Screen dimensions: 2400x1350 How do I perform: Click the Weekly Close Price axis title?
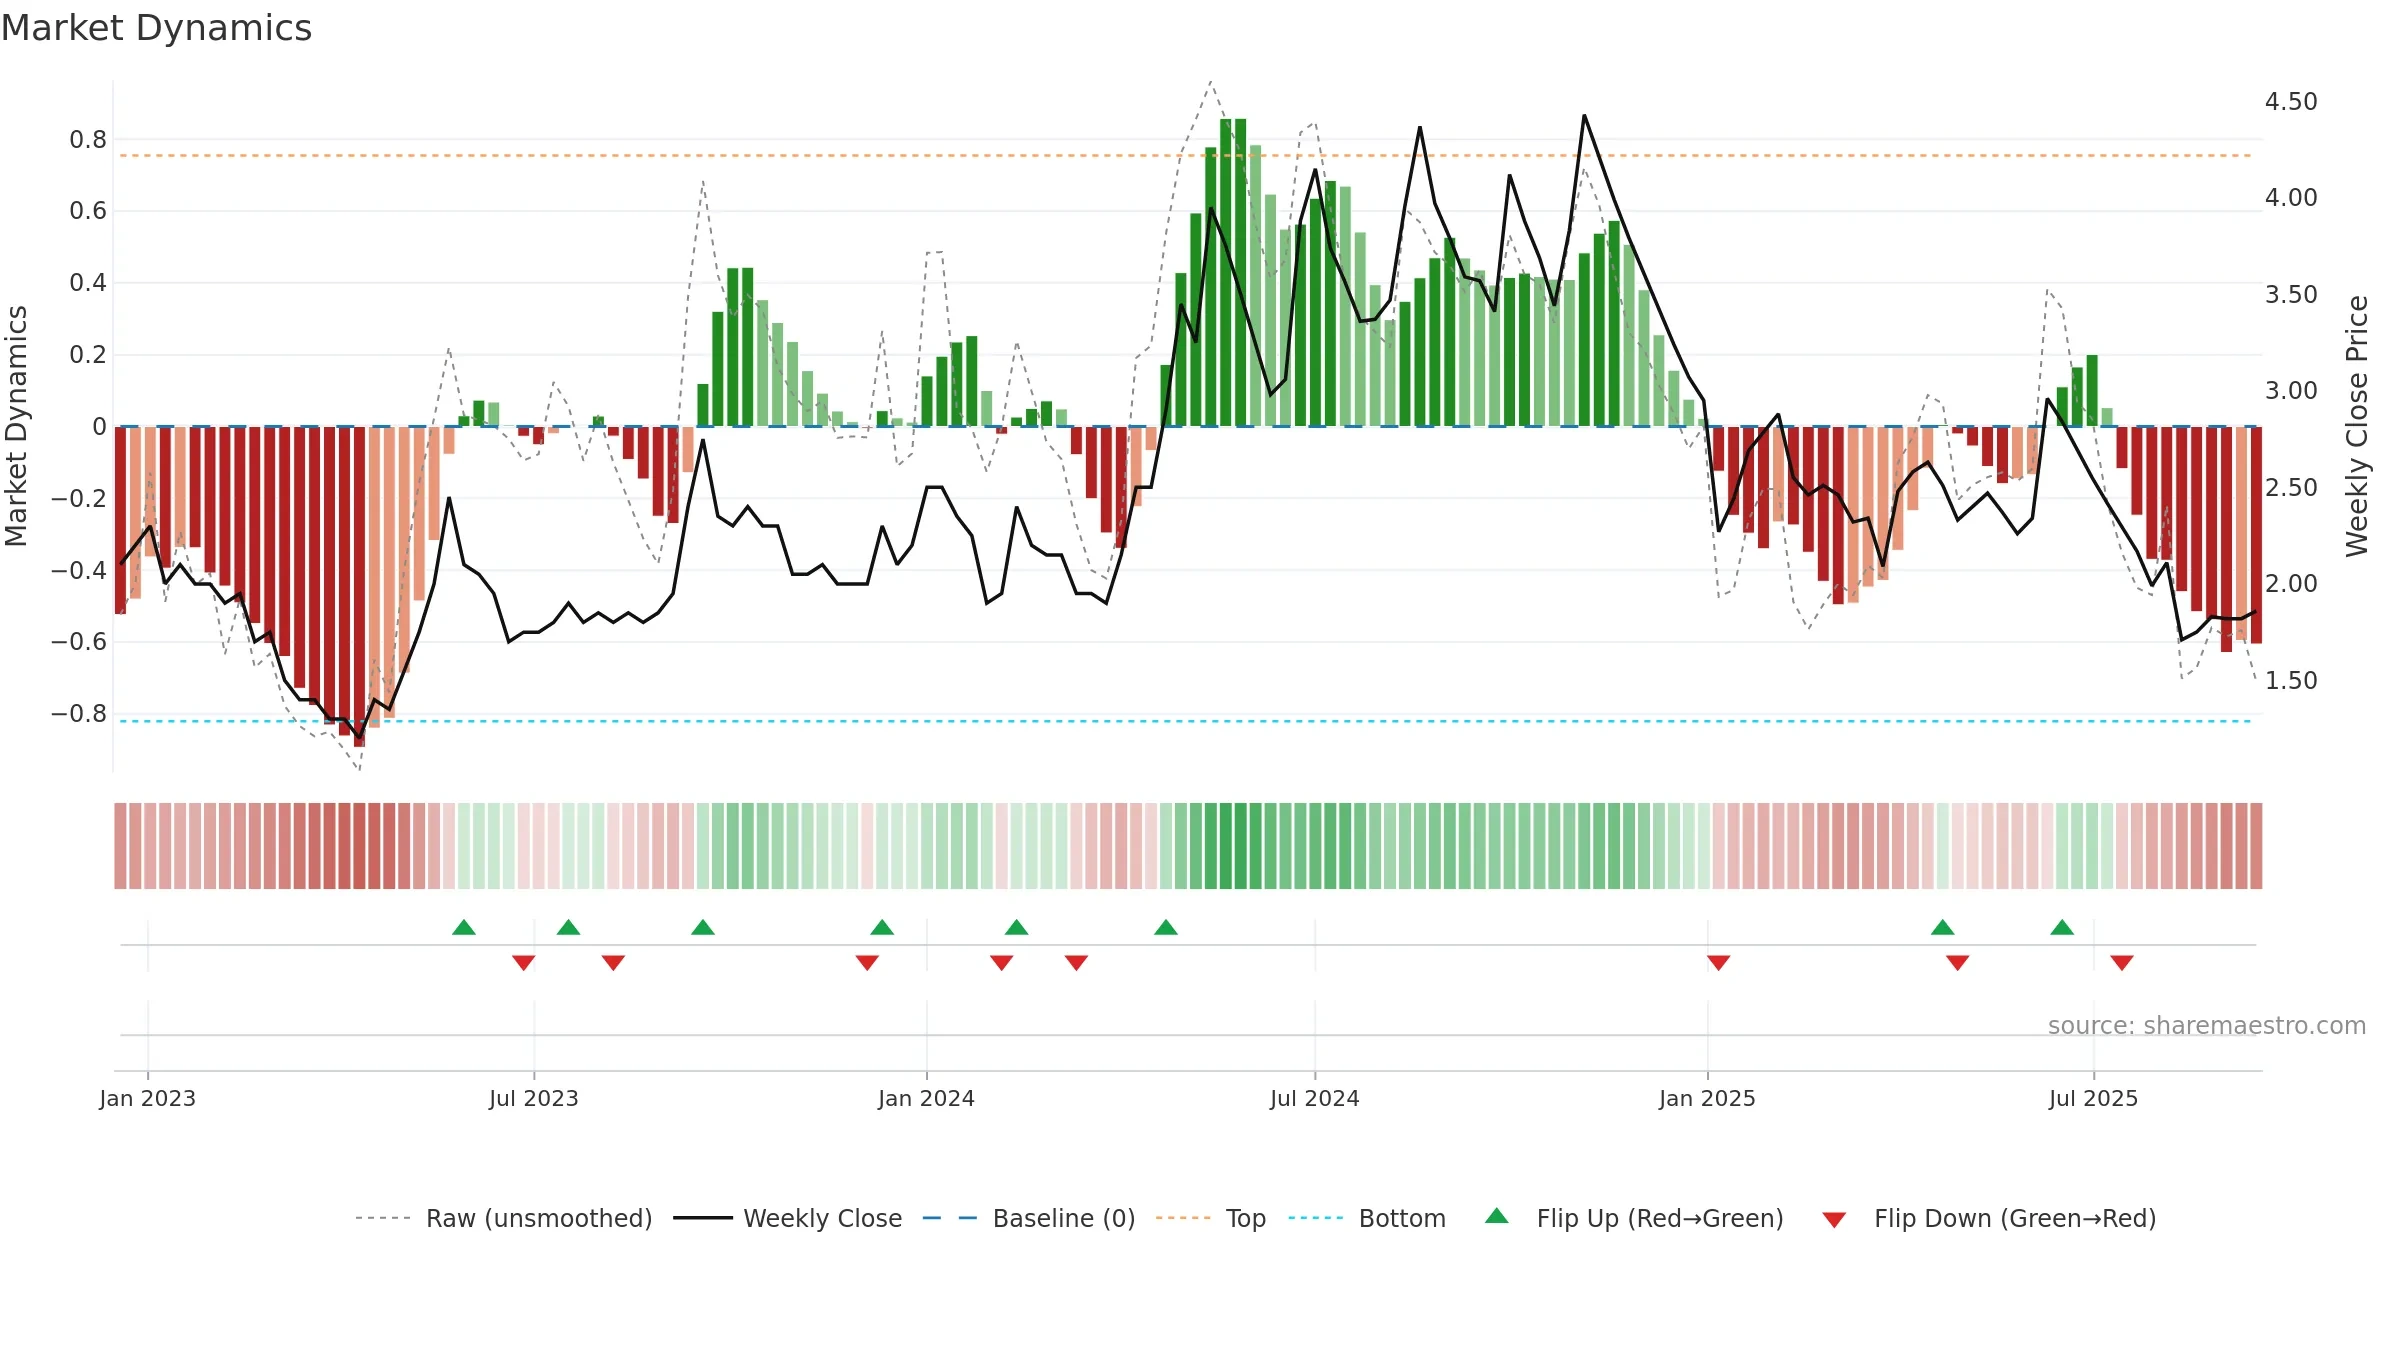click(x=2357, y=426)
